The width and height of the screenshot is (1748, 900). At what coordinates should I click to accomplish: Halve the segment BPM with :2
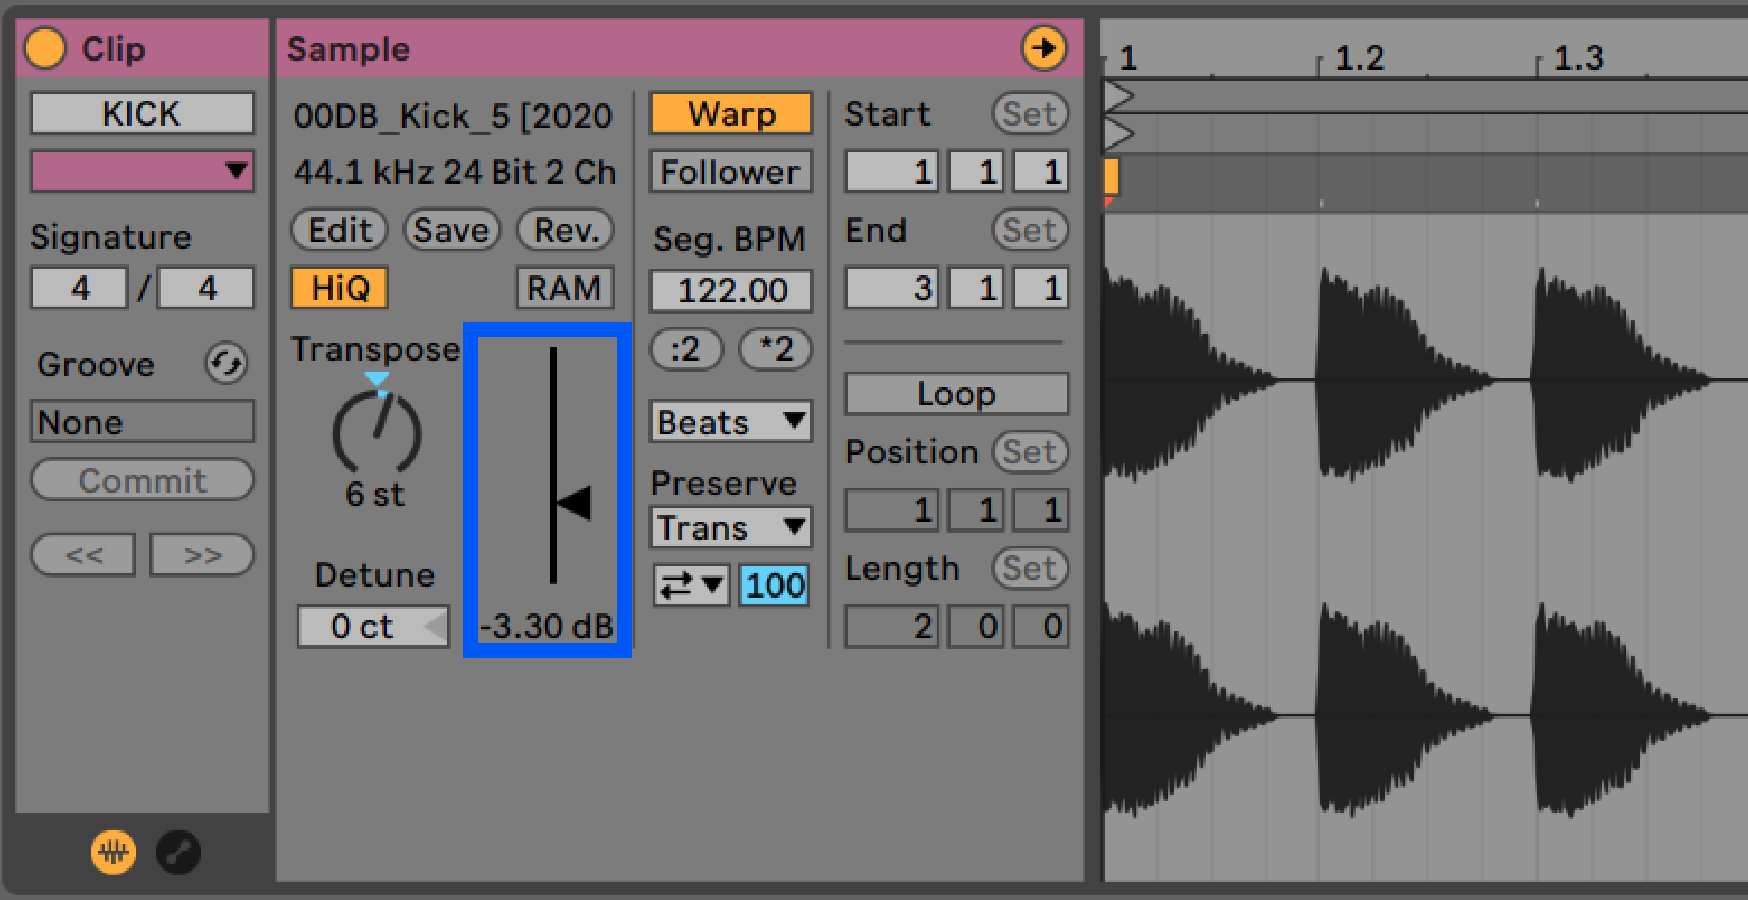(x=687, y=350)
